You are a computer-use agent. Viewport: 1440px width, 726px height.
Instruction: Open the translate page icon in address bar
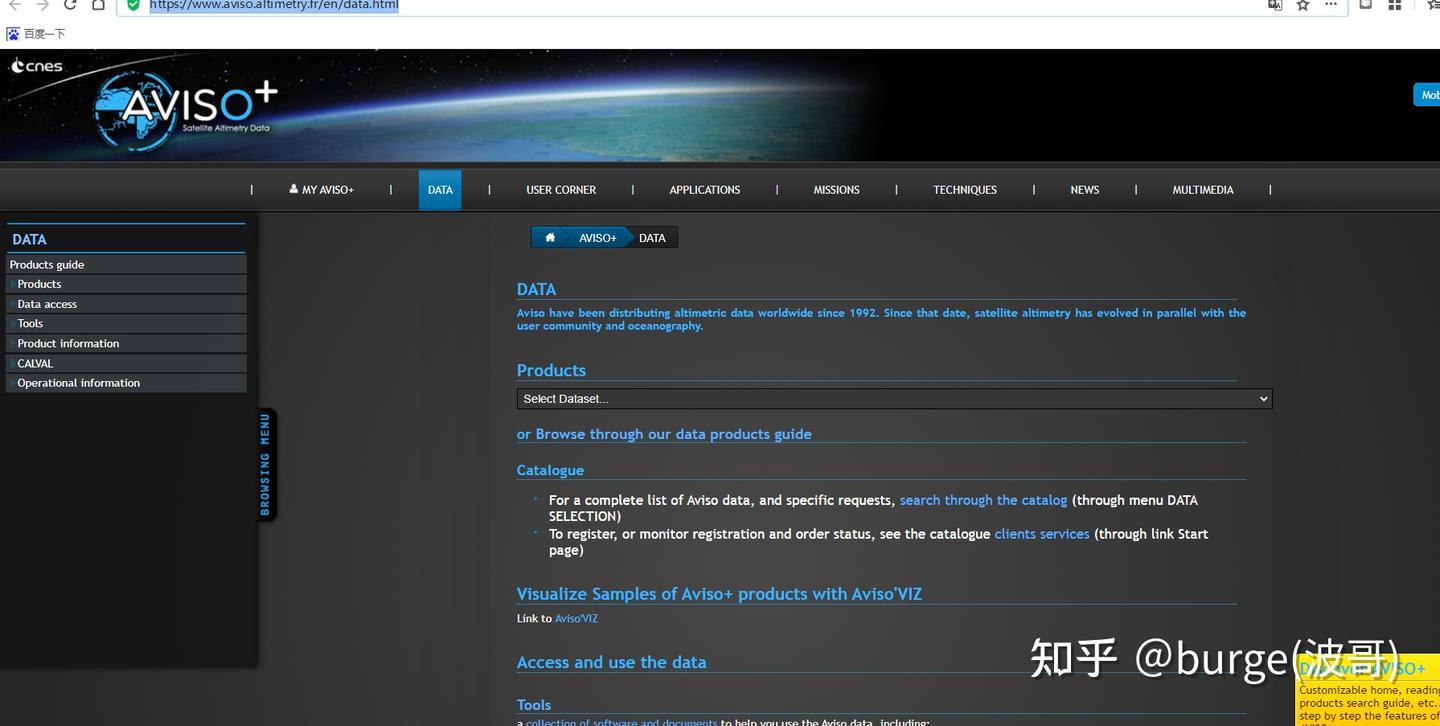click(1274, 5)
